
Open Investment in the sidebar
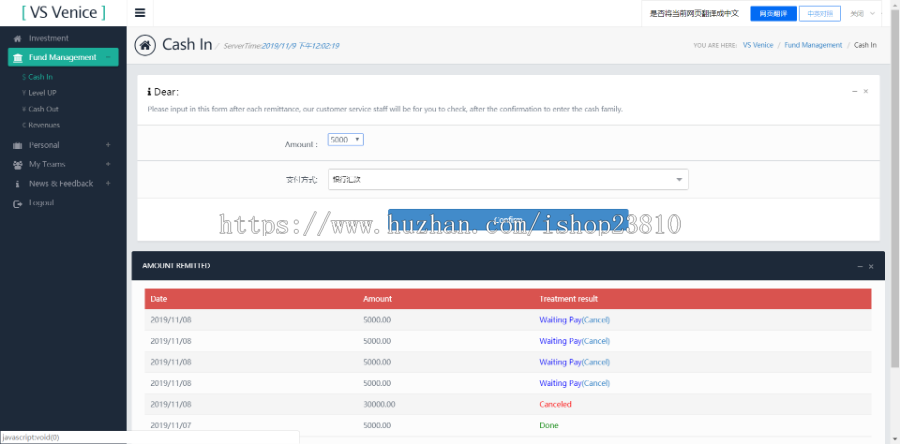49,38
